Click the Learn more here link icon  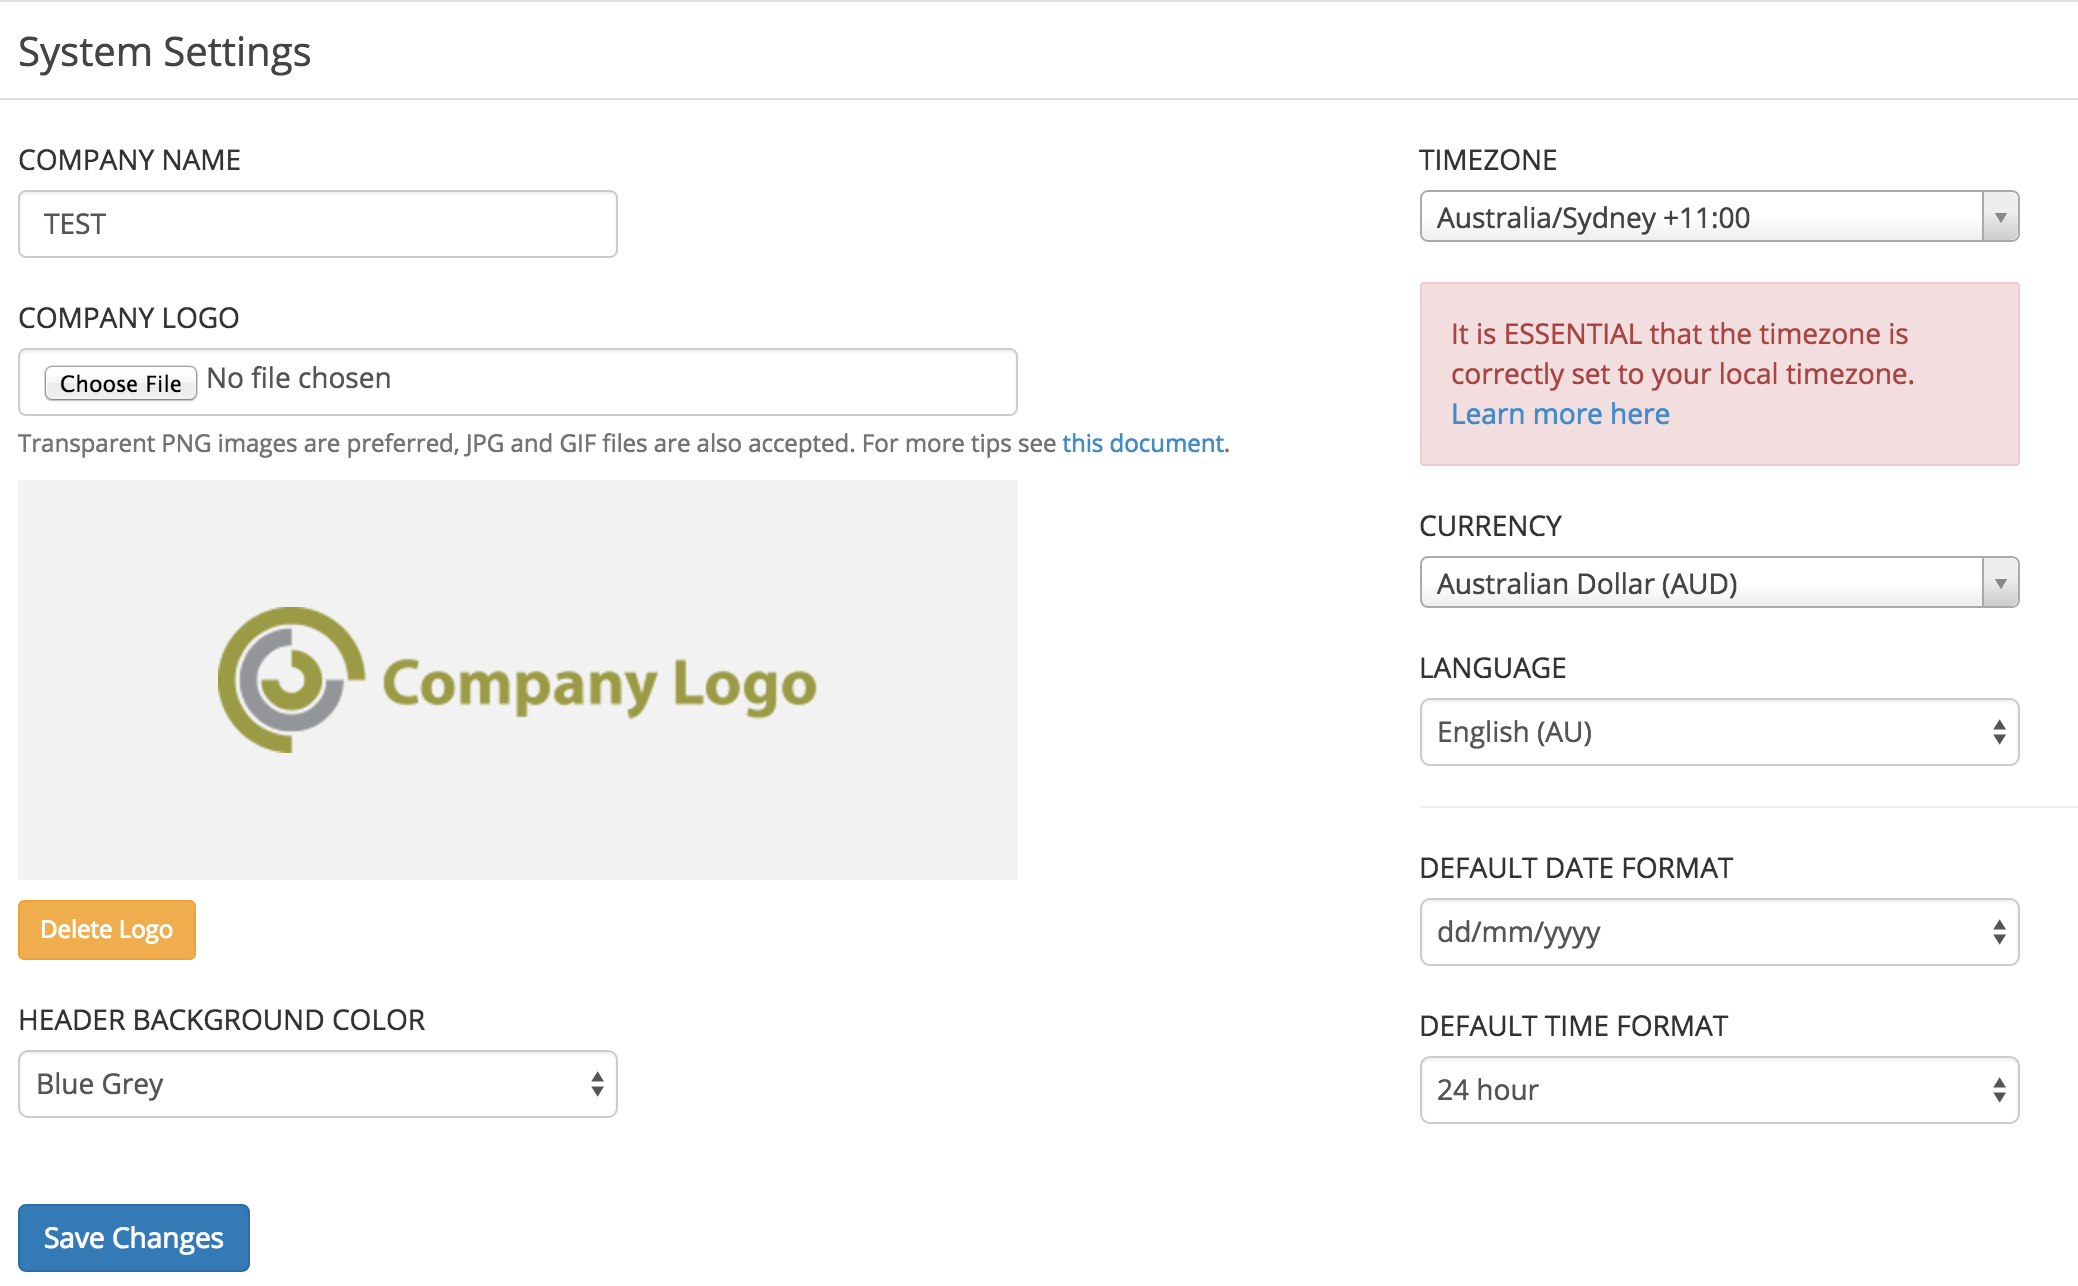[1560, 413]
